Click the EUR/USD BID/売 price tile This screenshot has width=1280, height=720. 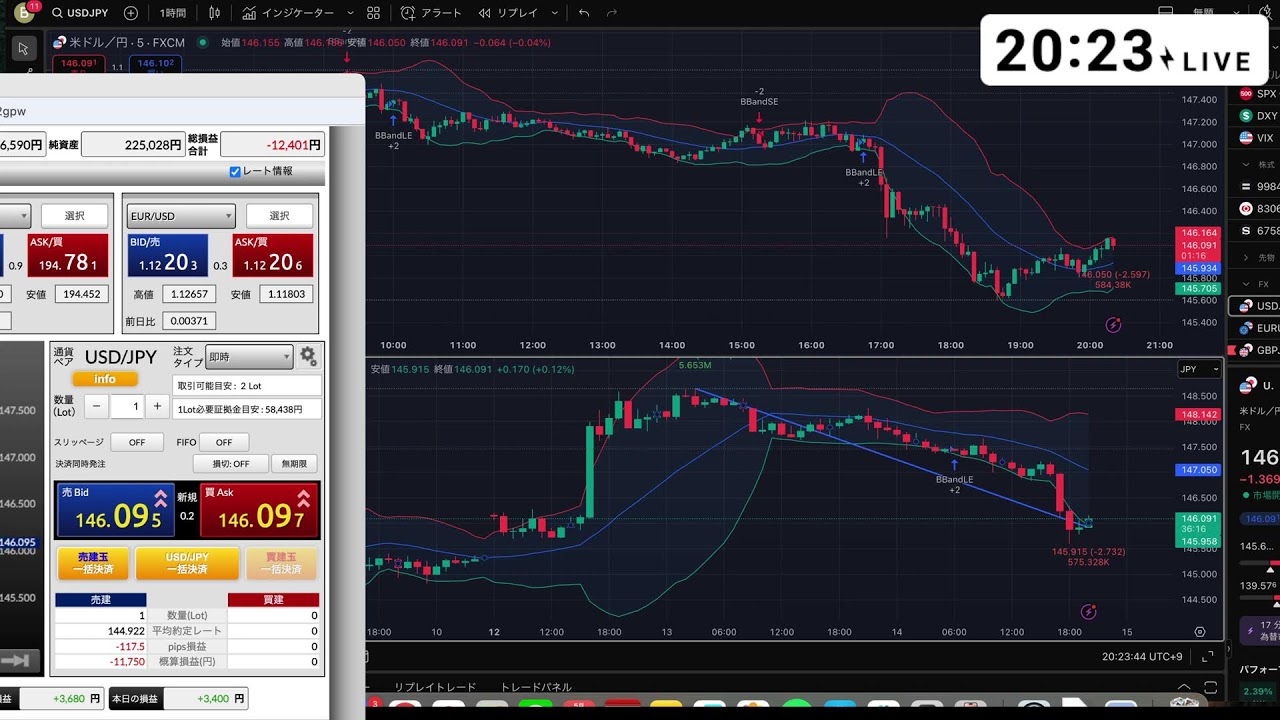168,256
